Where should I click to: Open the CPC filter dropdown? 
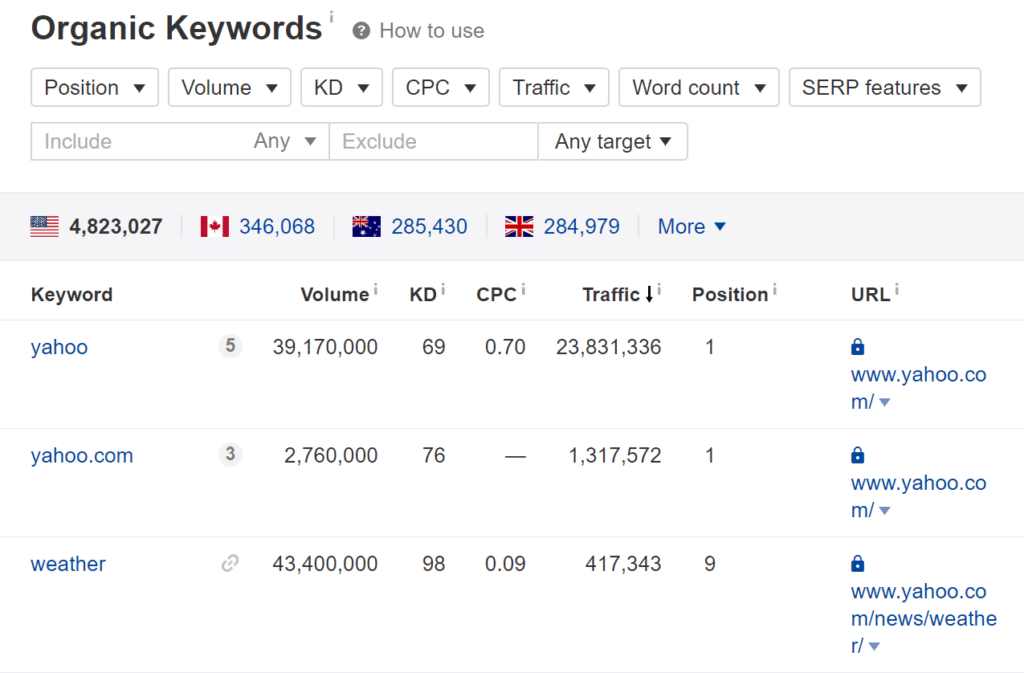[441, 87]
